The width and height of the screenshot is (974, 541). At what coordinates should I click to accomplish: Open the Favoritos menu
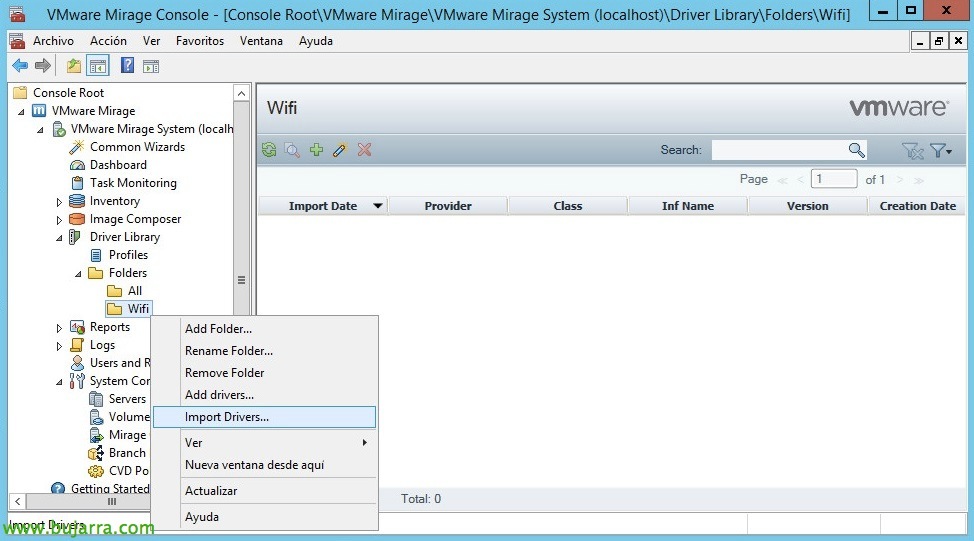pos(199,41)
